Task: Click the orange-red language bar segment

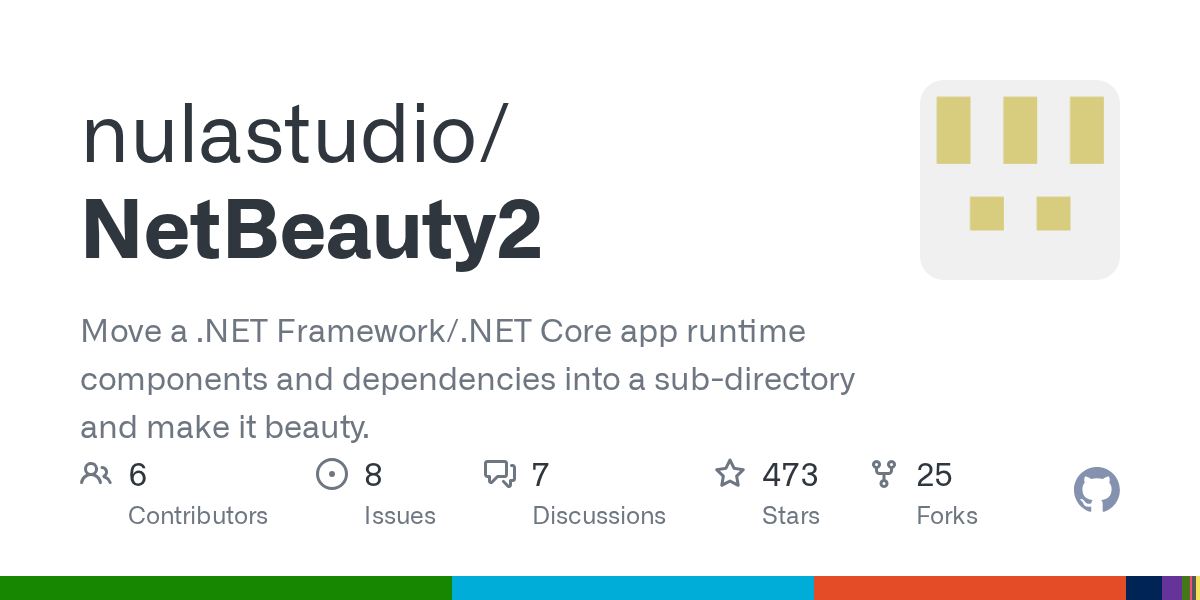Action: pos(969,588)
